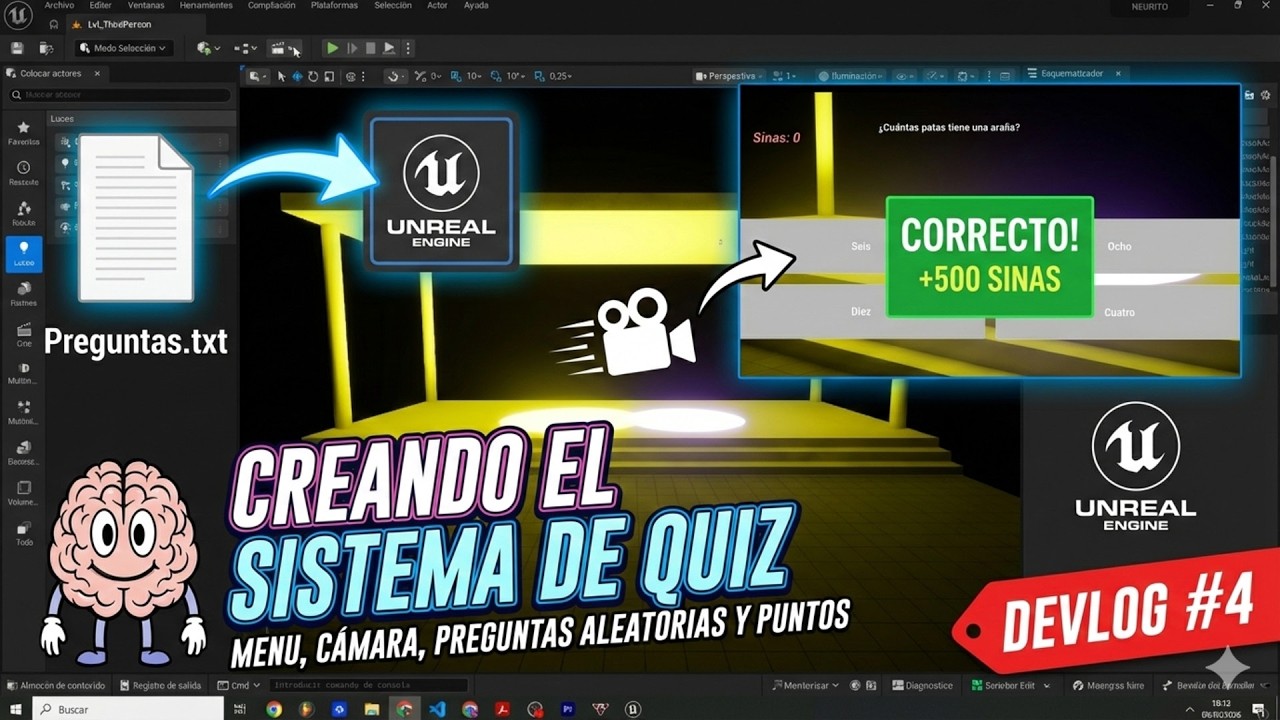
Task: Close the Esquematizador tab
Action: pyautogui.click(x=1118, y=74)
